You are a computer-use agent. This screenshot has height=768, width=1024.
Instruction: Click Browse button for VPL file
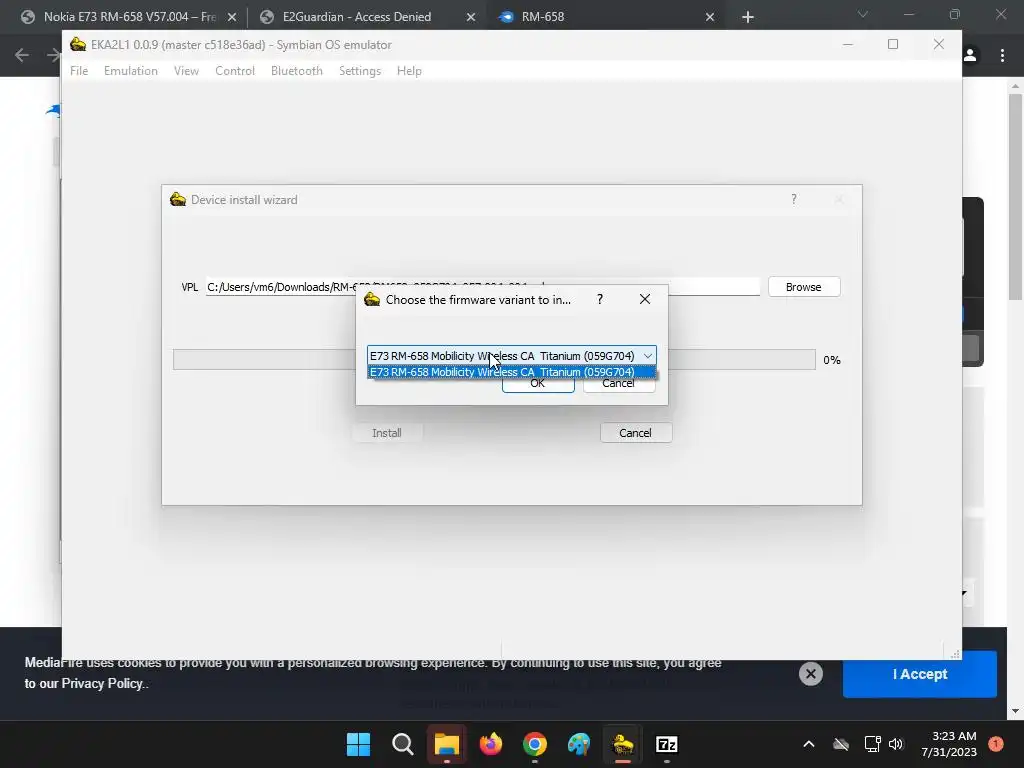click(804, 287)
